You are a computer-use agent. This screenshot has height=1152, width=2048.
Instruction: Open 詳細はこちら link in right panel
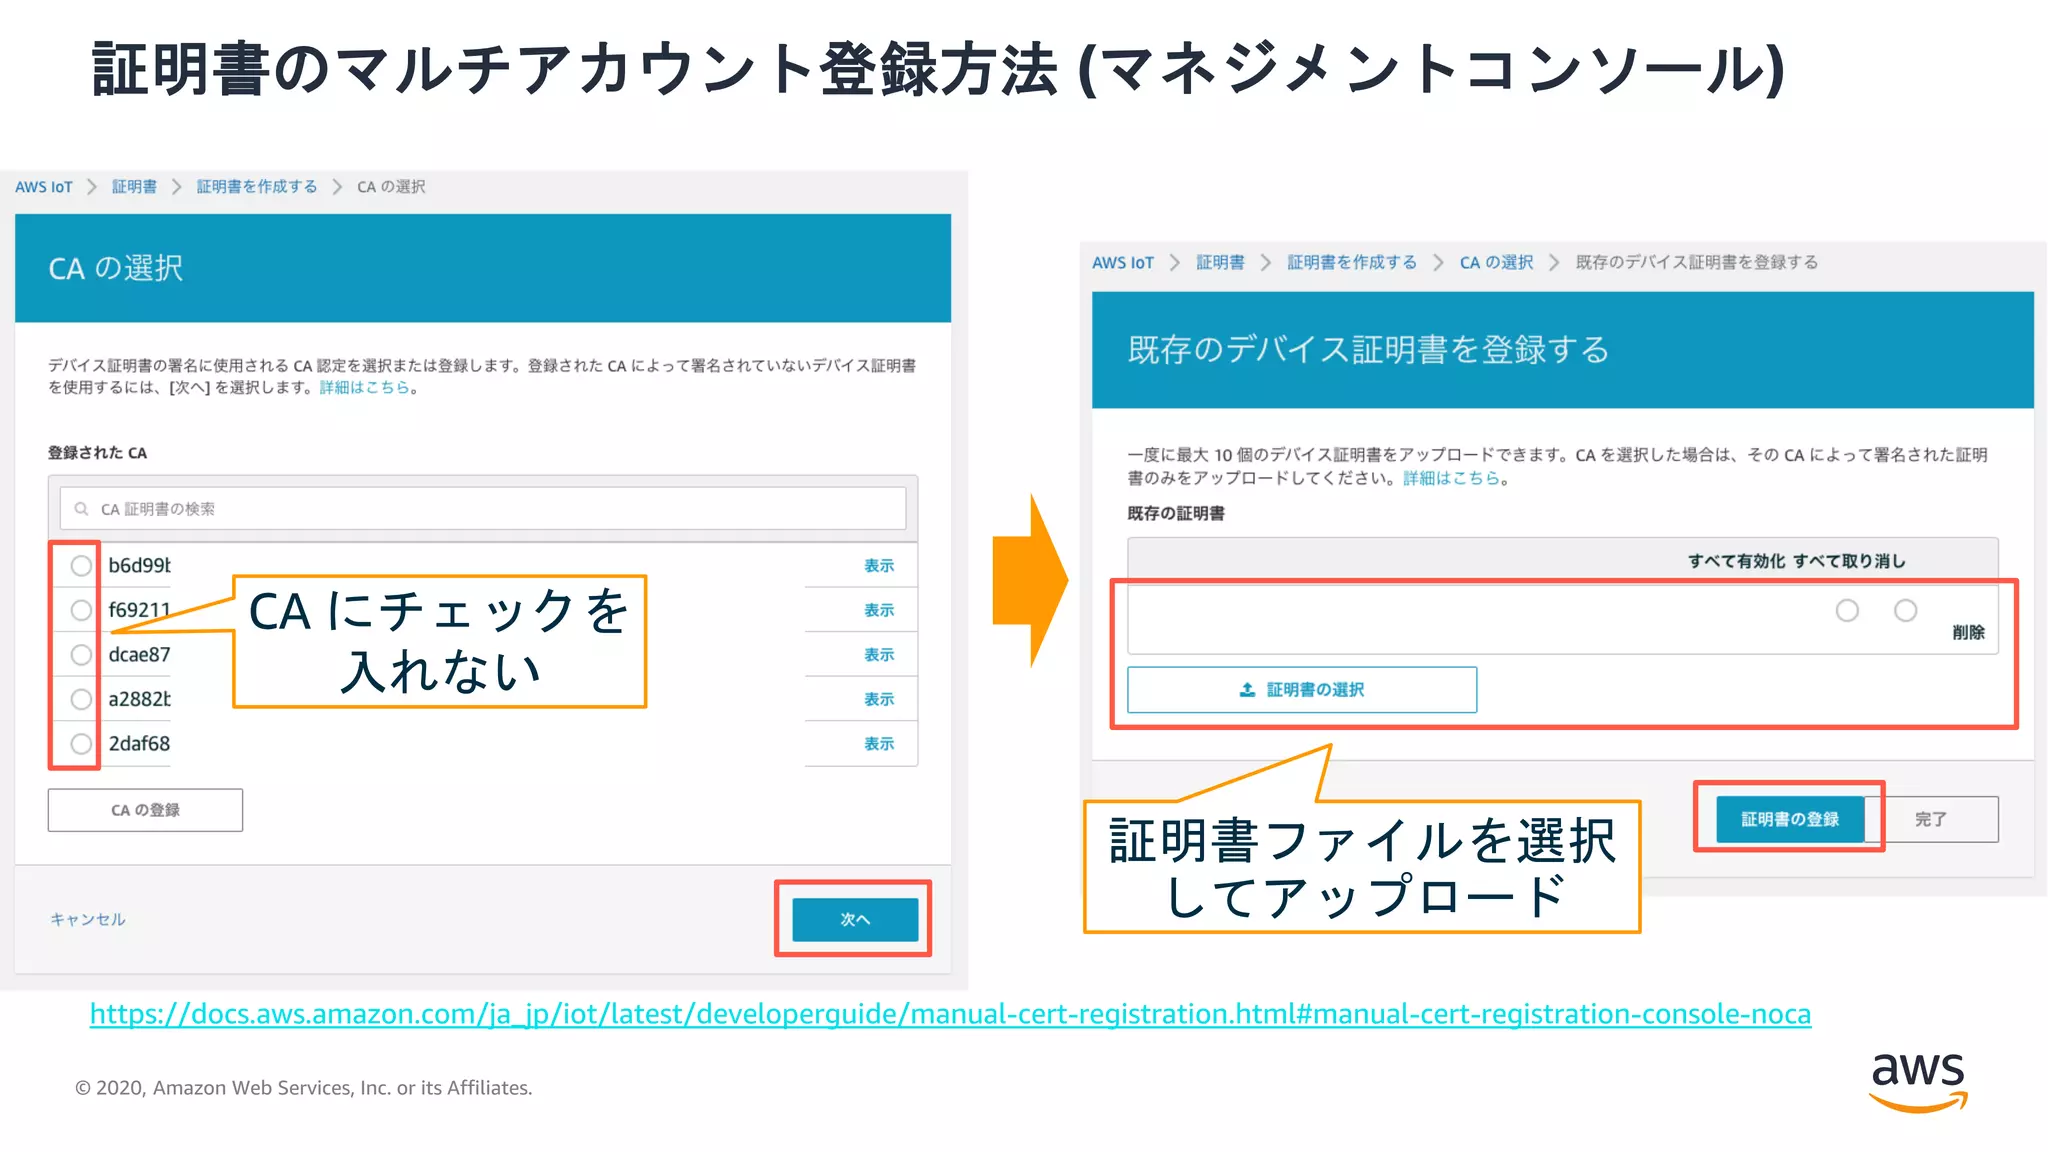(x=1451, y=478)
